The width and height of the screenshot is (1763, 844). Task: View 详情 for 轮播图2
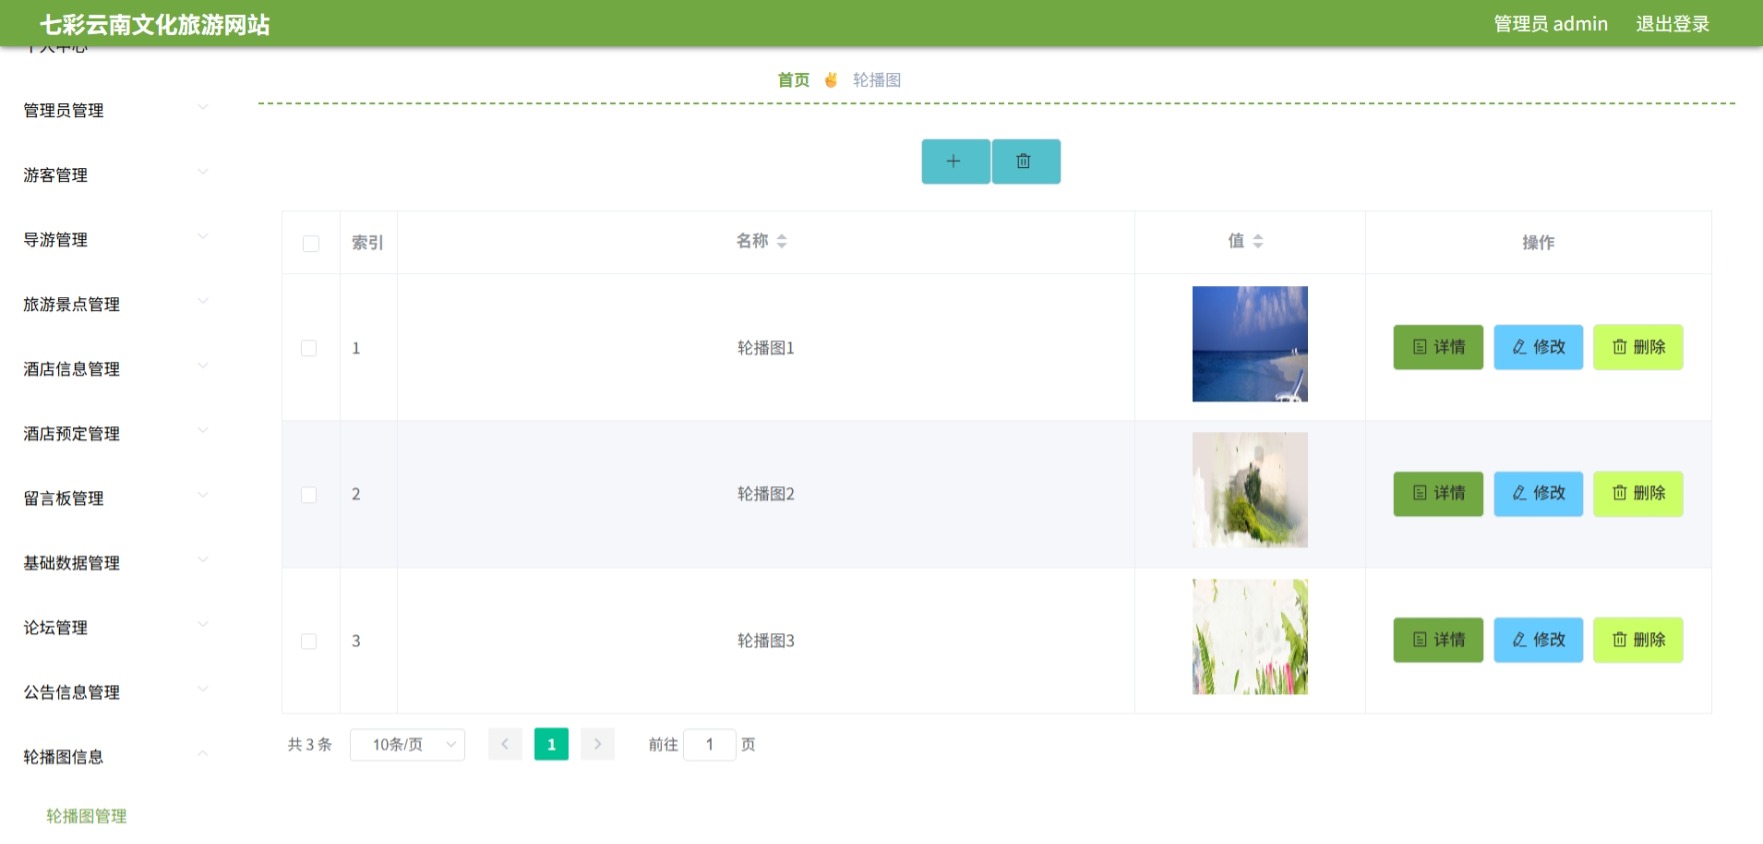[x=1438, y=493]
